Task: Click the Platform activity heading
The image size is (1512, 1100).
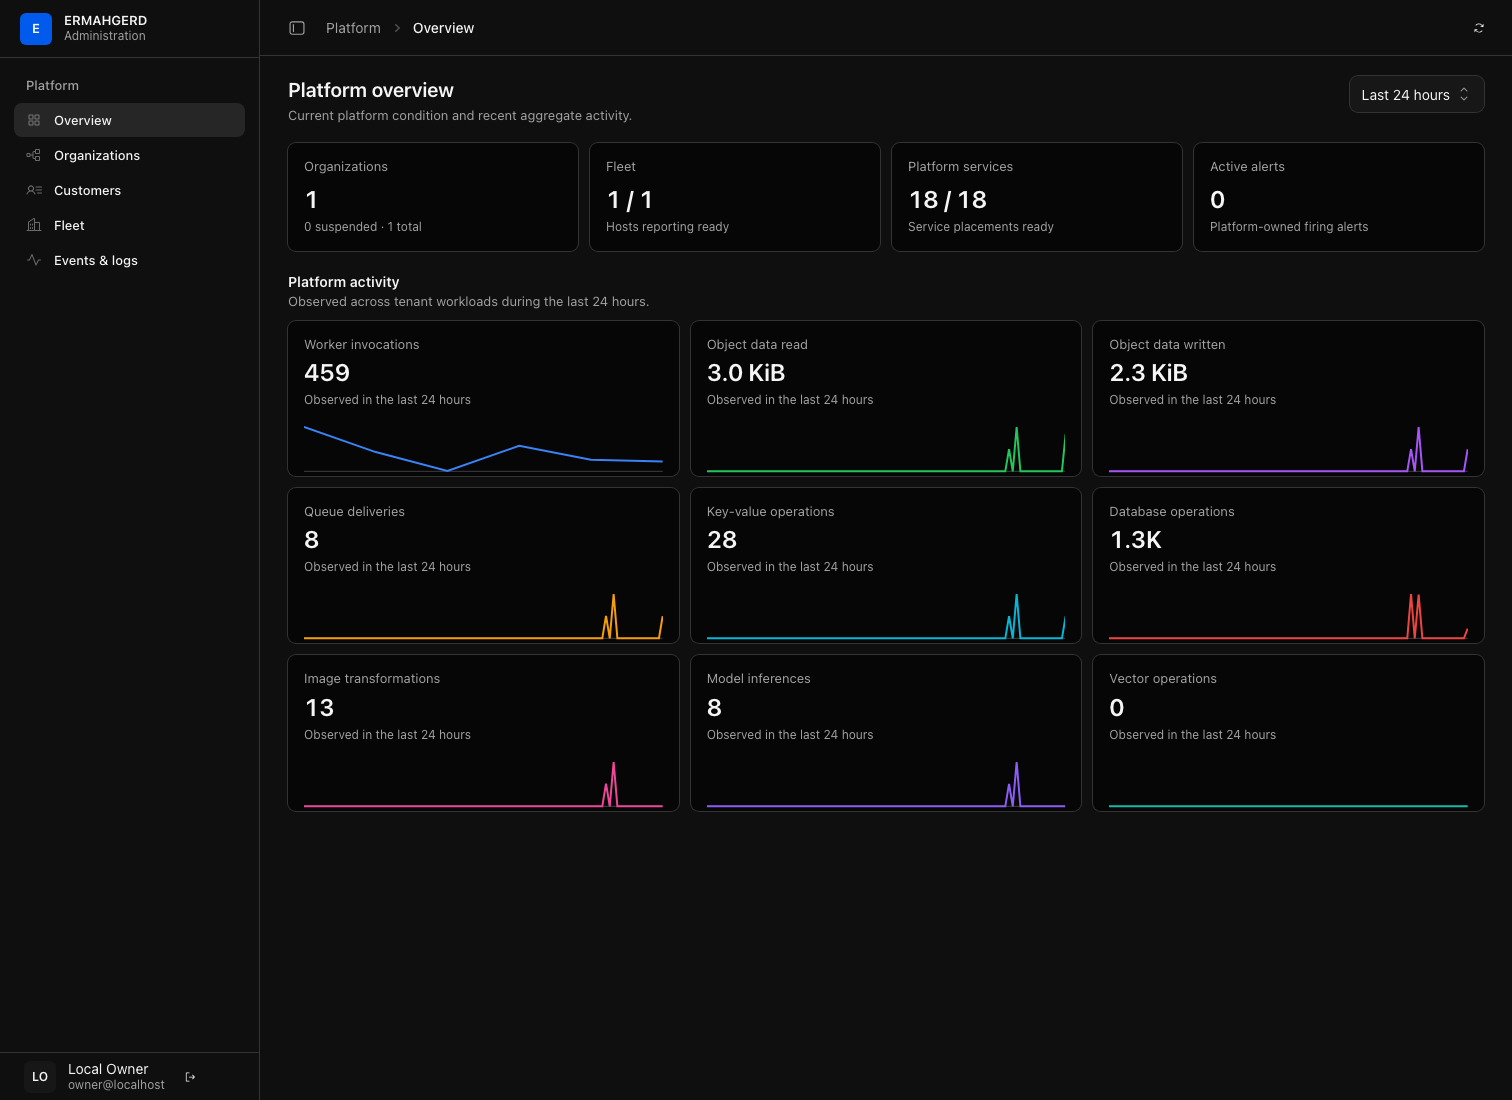Action: (344, 282)
